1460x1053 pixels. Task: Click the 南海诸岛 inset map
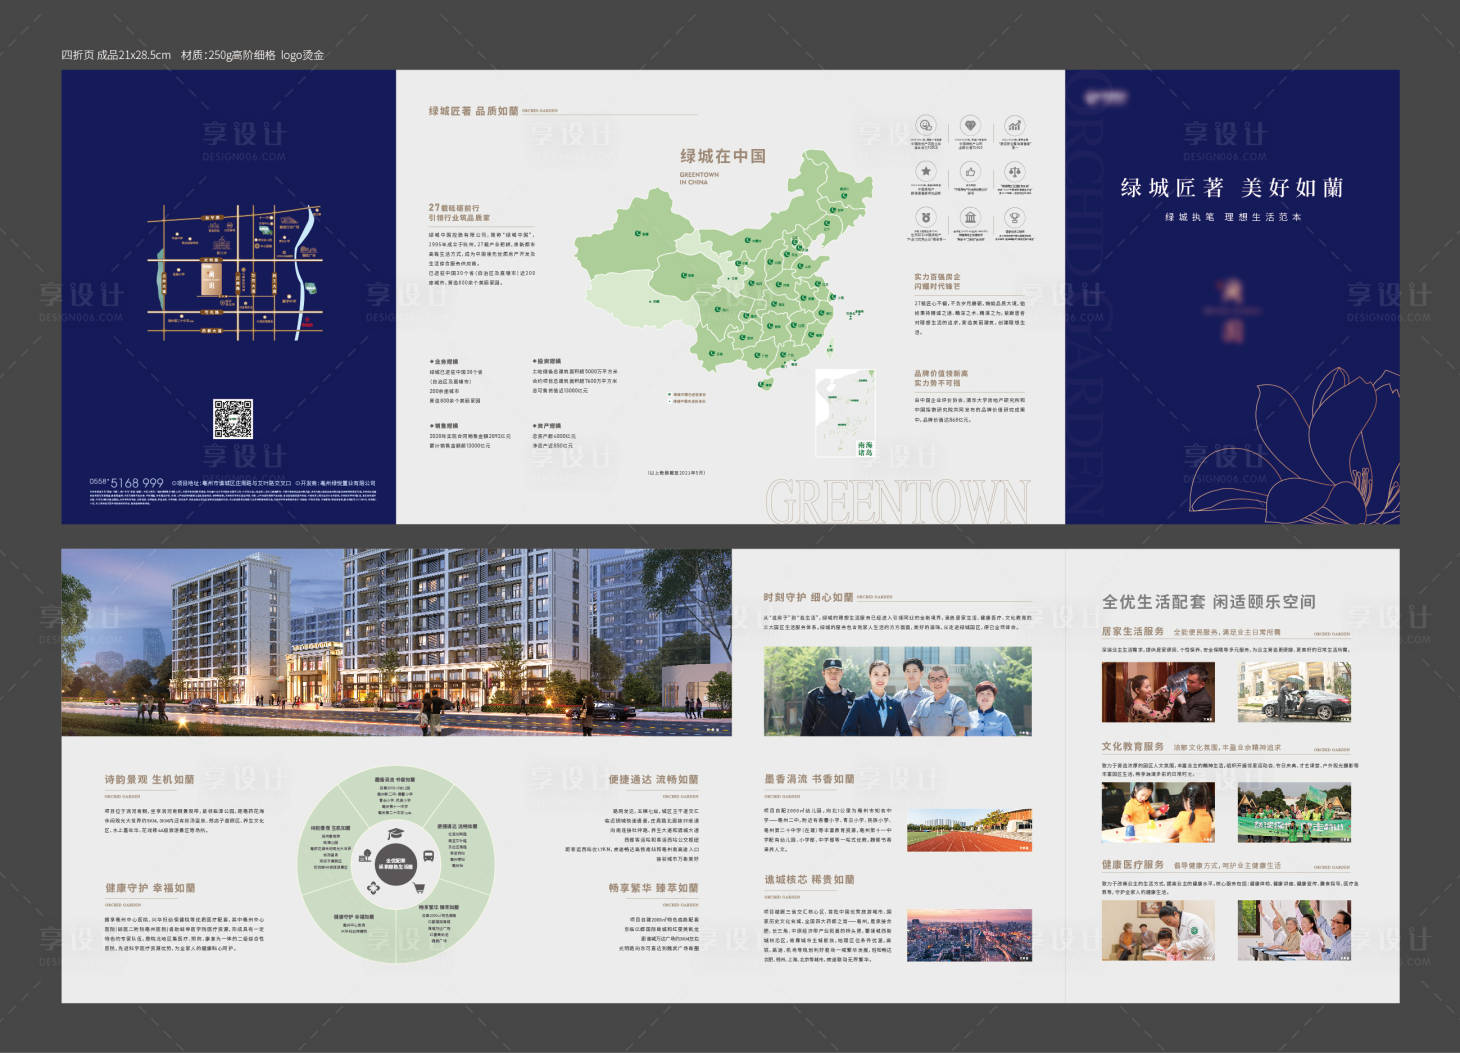pos(846,414)
